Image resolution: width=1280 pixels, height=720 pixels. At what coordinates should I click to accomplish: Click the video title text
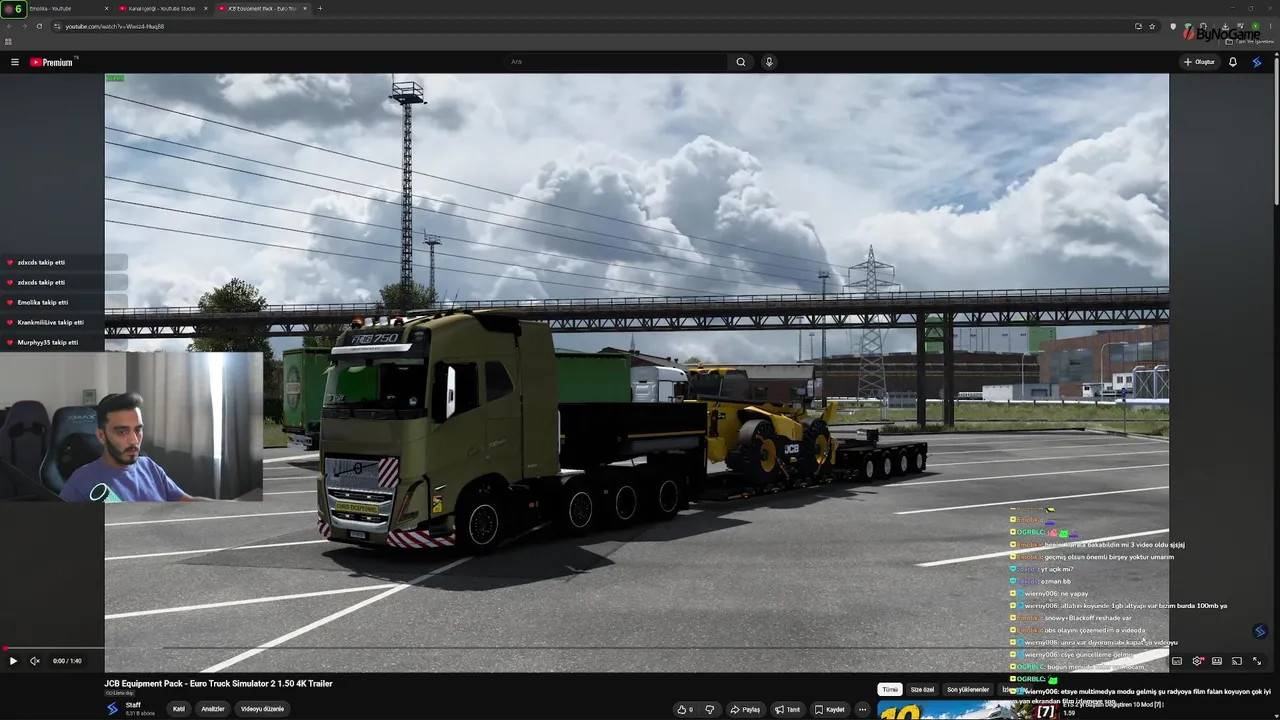218,684
